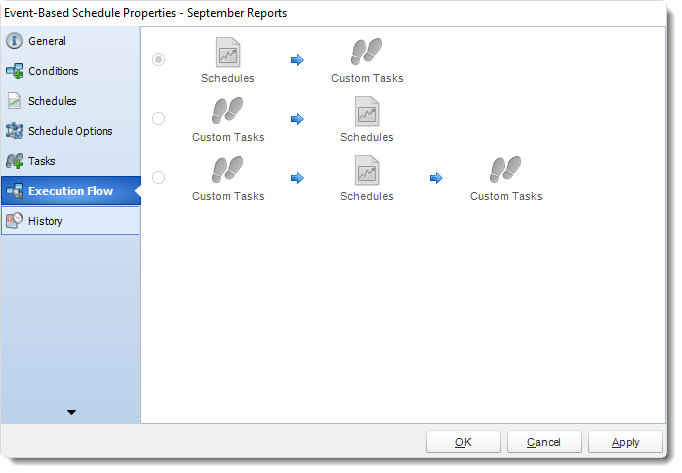Click leftmost 'Custom Tasks' label in third row
Image resolution: width=682 pixels, height=473 pixels.
(228, 197)
